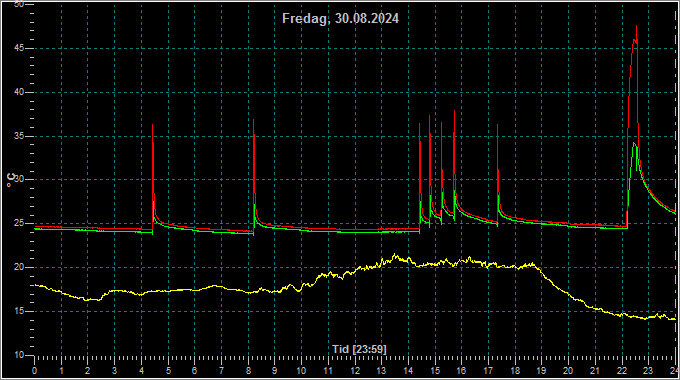Click the green curve peak near hour 22
Image resolution: width=680 pixels, height=380 pixels.
634,143
